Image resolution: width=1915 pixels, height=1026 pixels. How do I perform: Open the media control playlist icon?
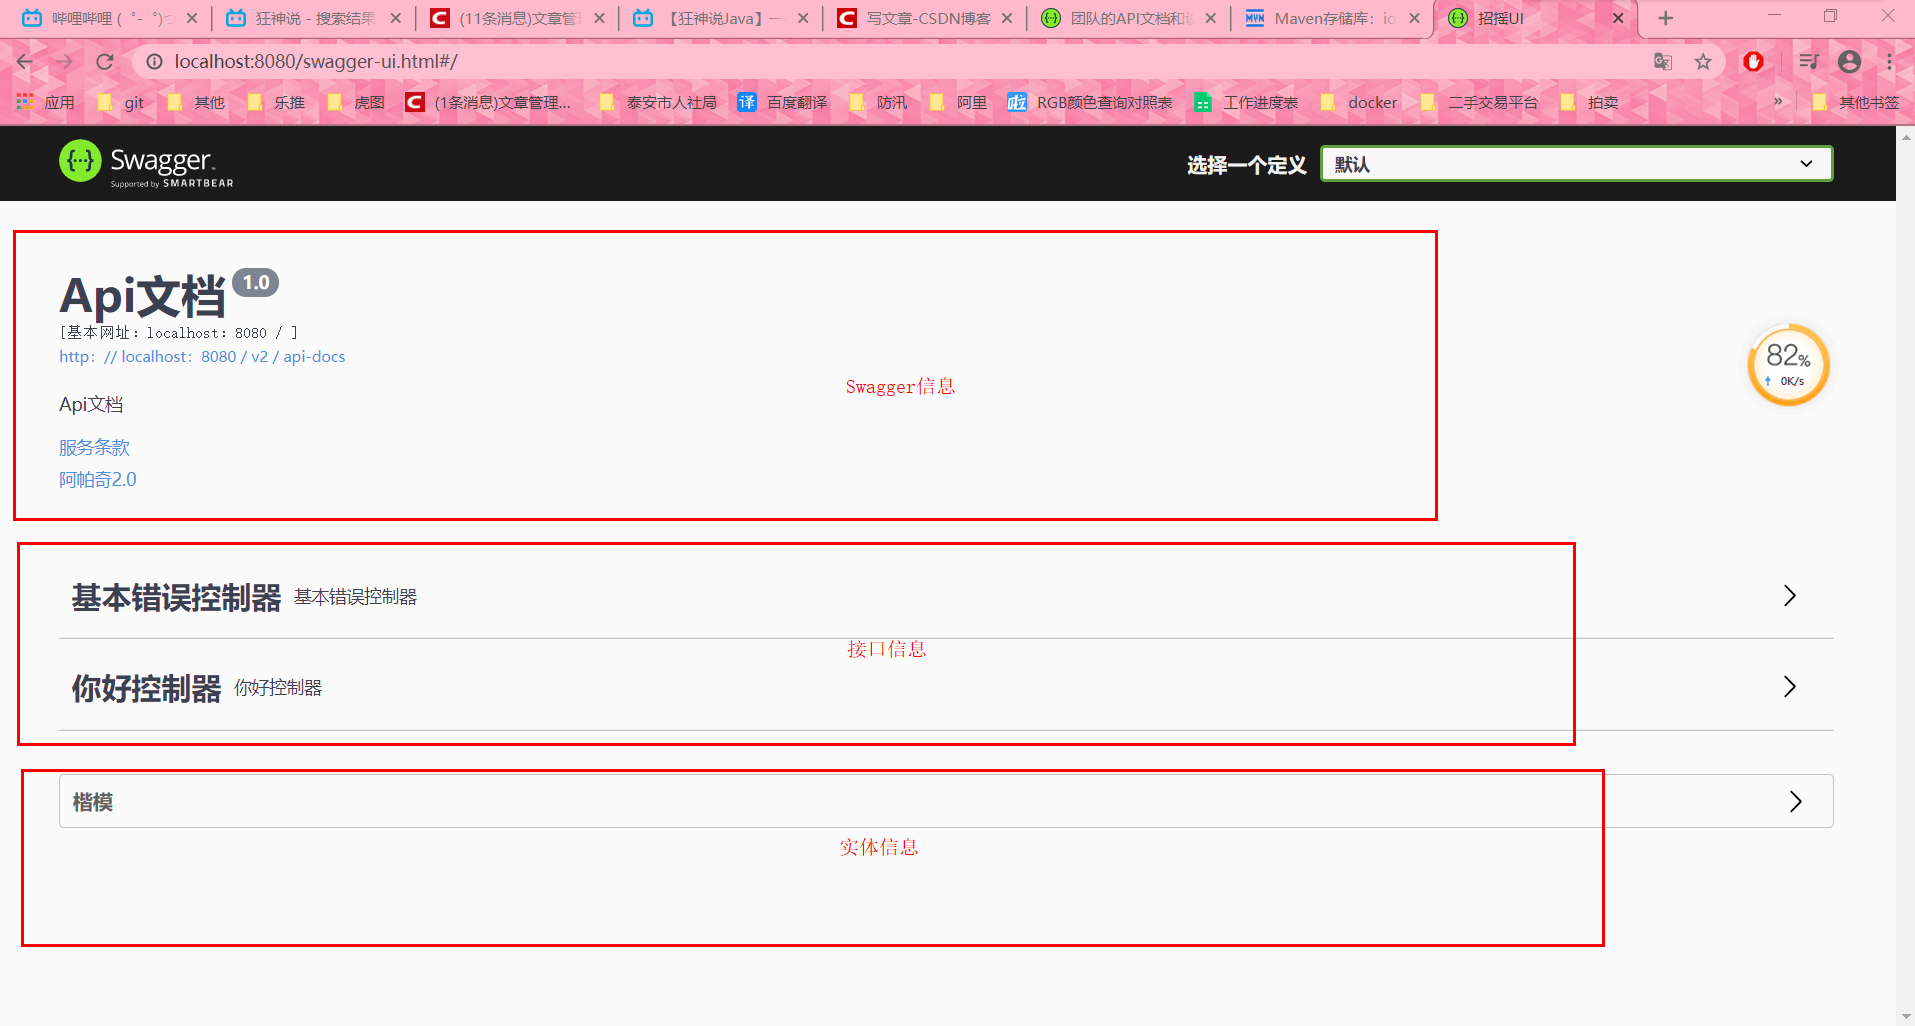click(x=1808, y=62)
